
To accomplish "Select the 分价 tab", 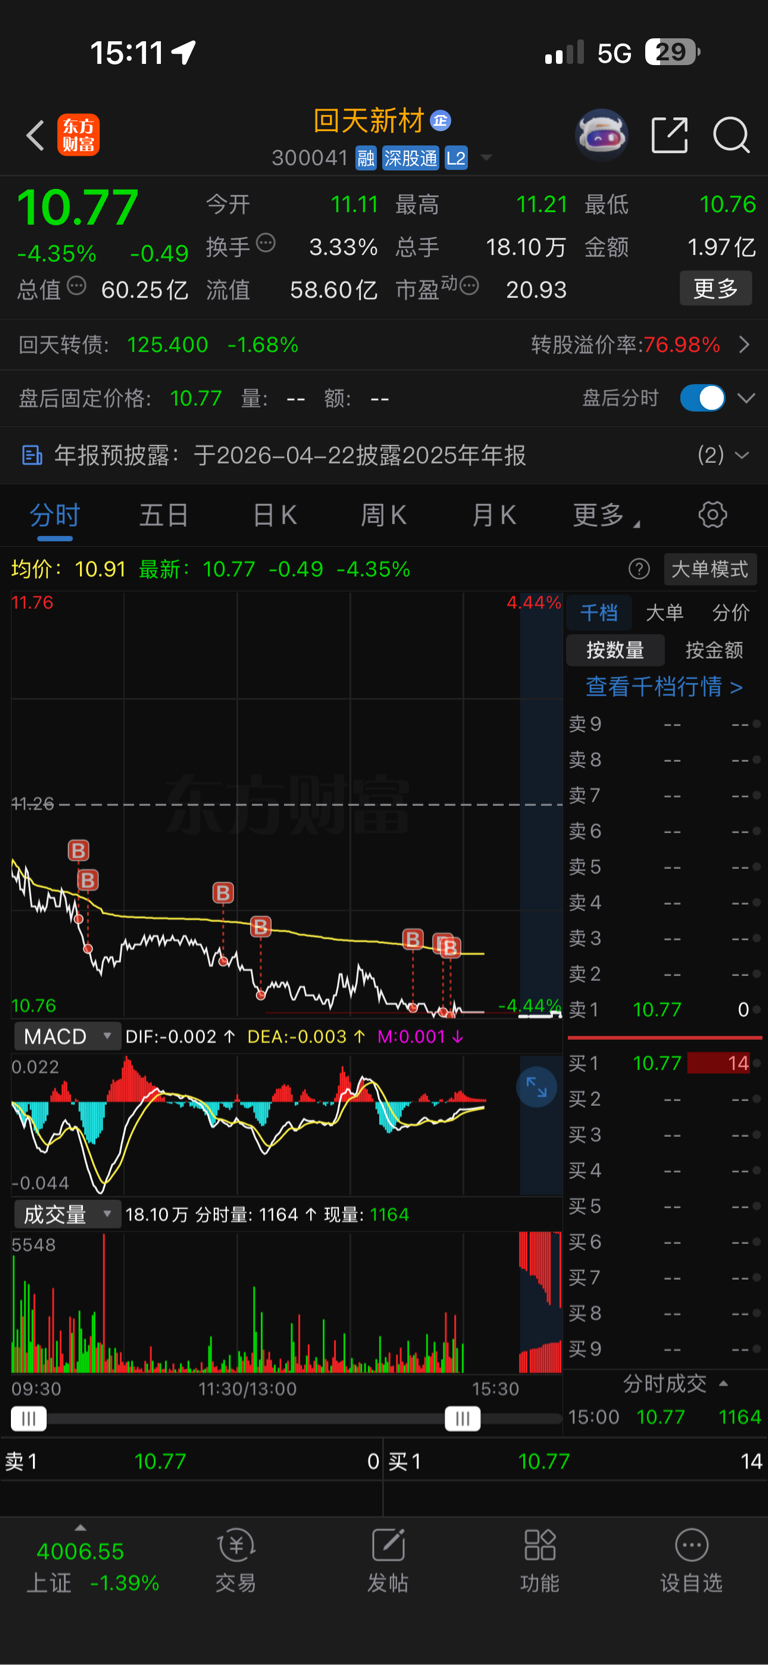I will 731,612.
